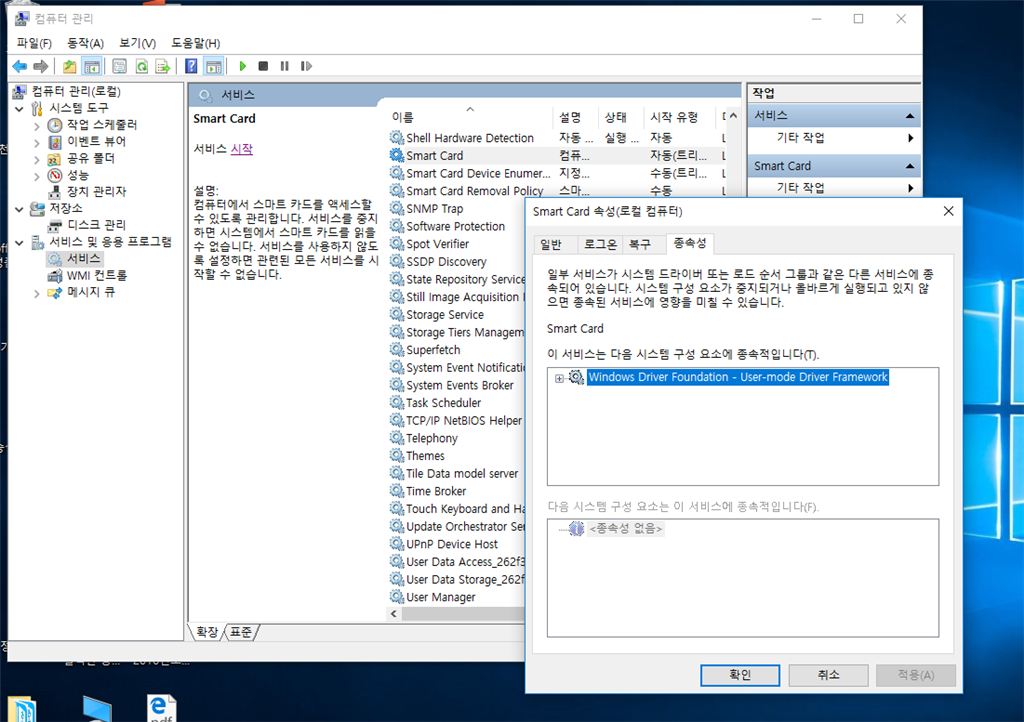Image resolution: width=1024 pixels, height=722 pixels.
Task: Open the 동작(A) menu
Action: pyautogui.click(x=86, y=43)
